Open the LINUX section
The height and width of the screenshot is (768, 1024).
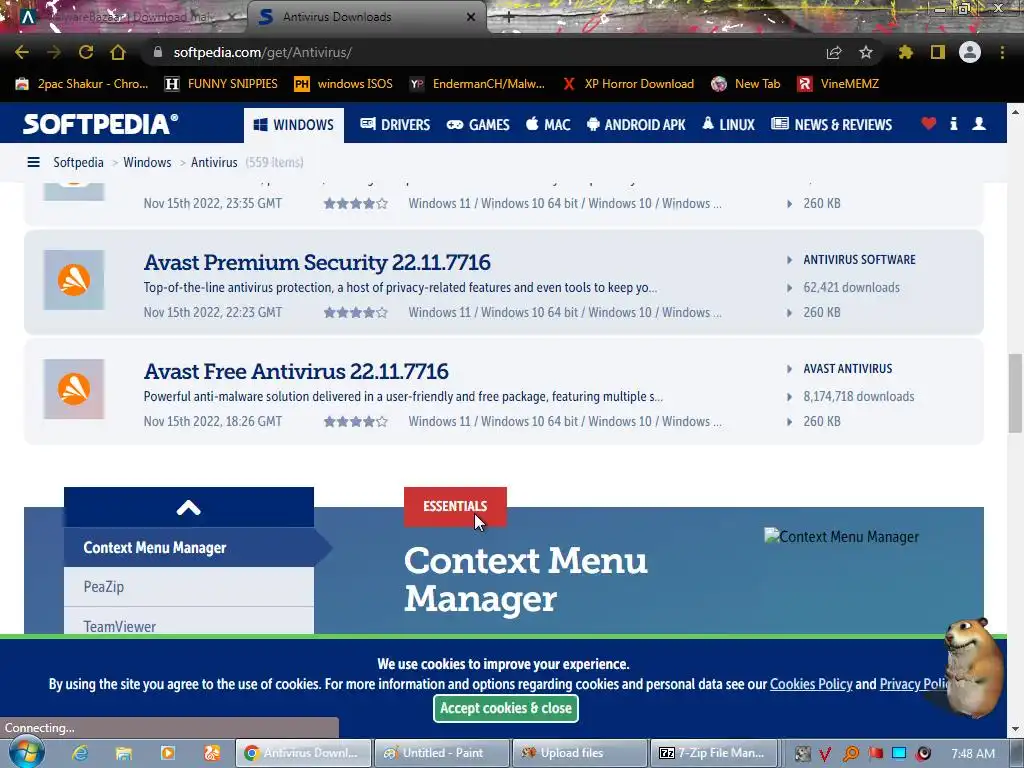[728, 125]
